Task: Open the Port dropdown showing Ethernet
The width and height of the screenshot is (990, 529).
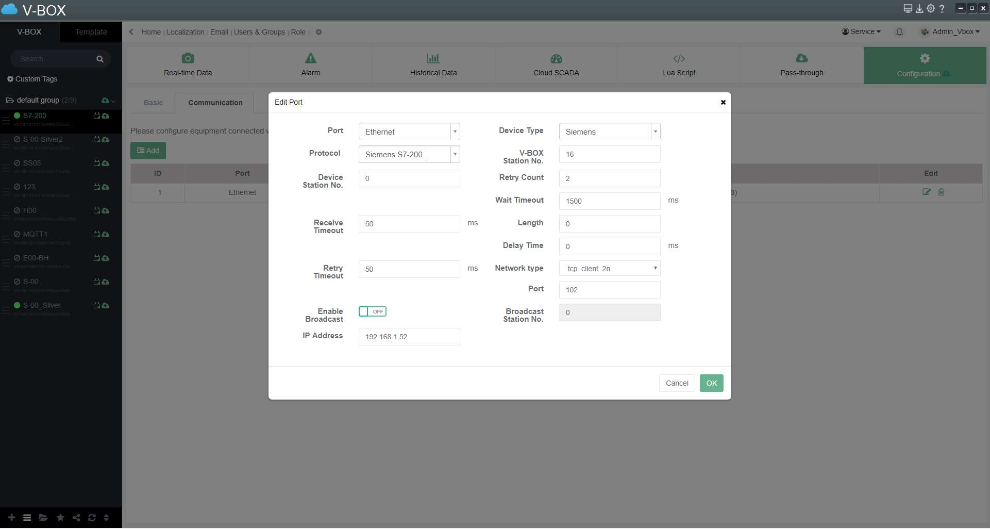Action: [x=409, y=131]
